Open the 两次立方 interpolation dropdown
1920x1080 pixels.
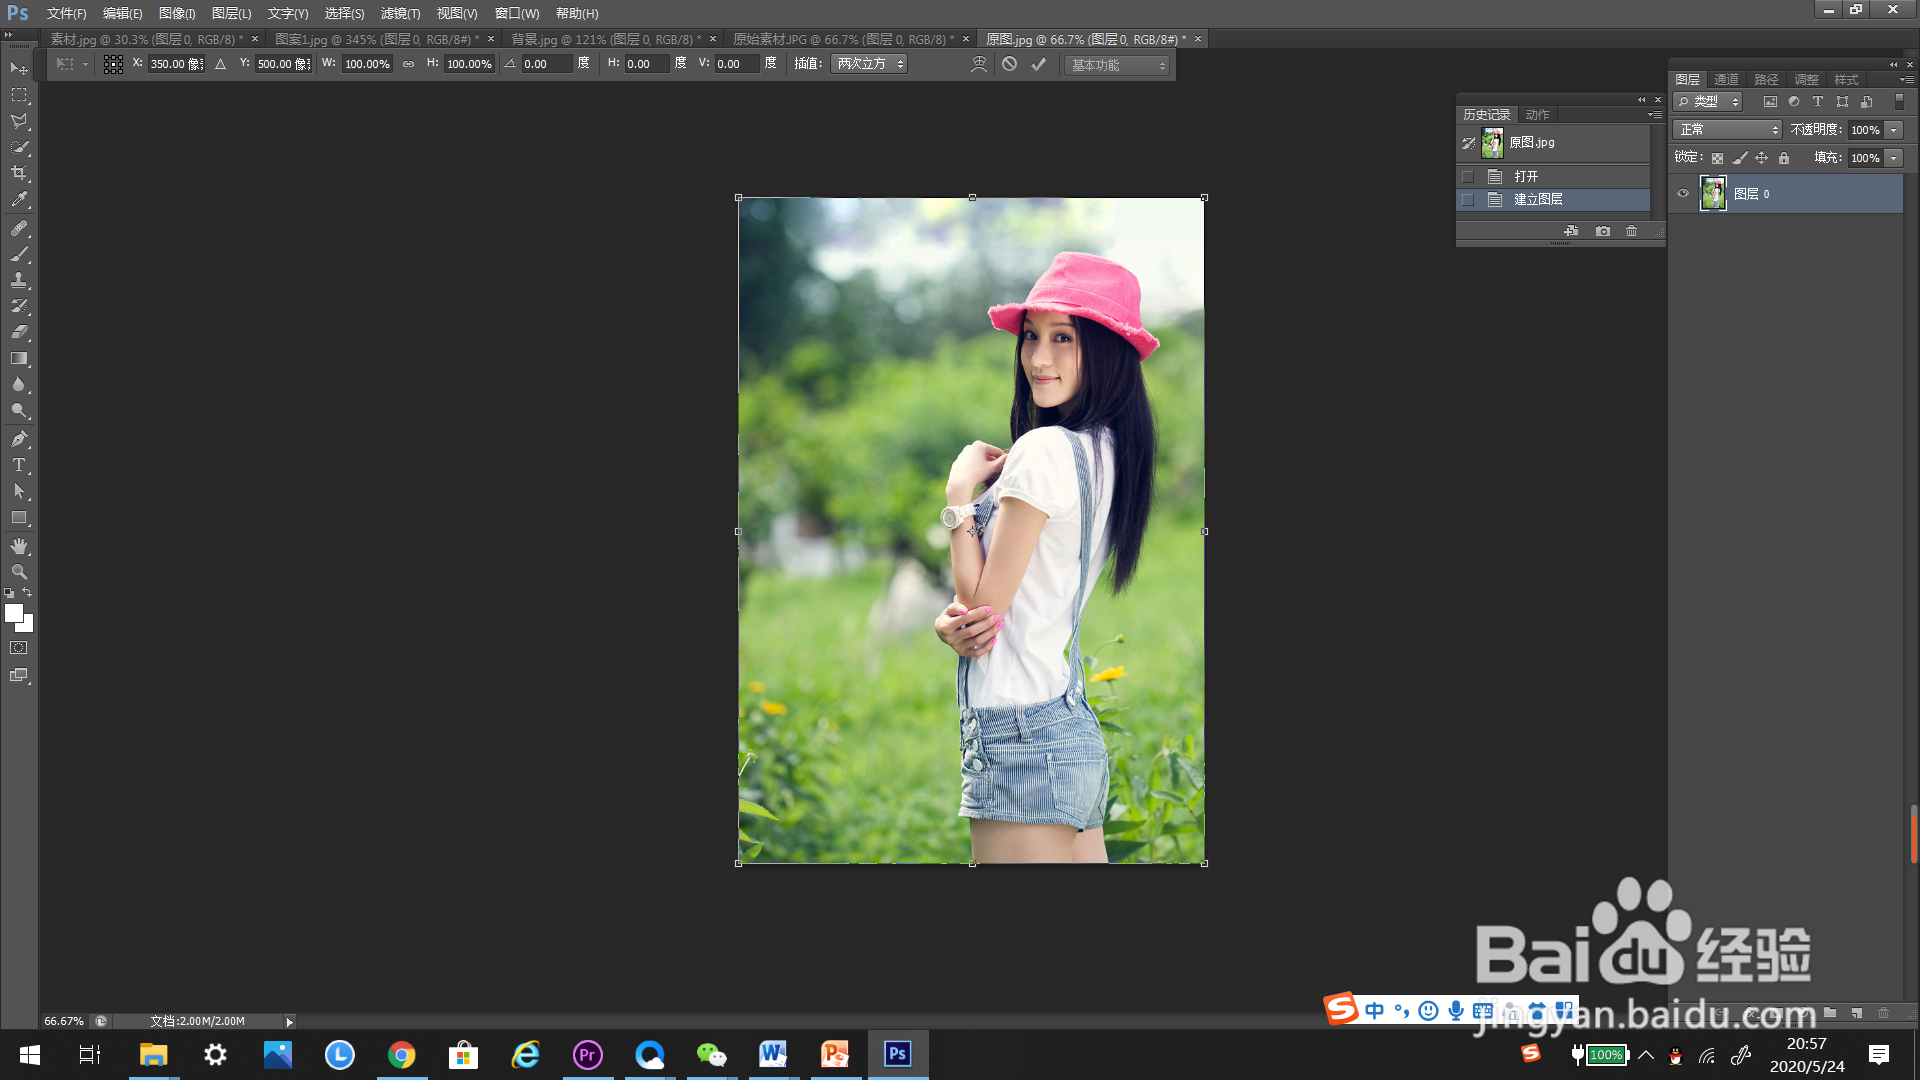click(869, 64)
